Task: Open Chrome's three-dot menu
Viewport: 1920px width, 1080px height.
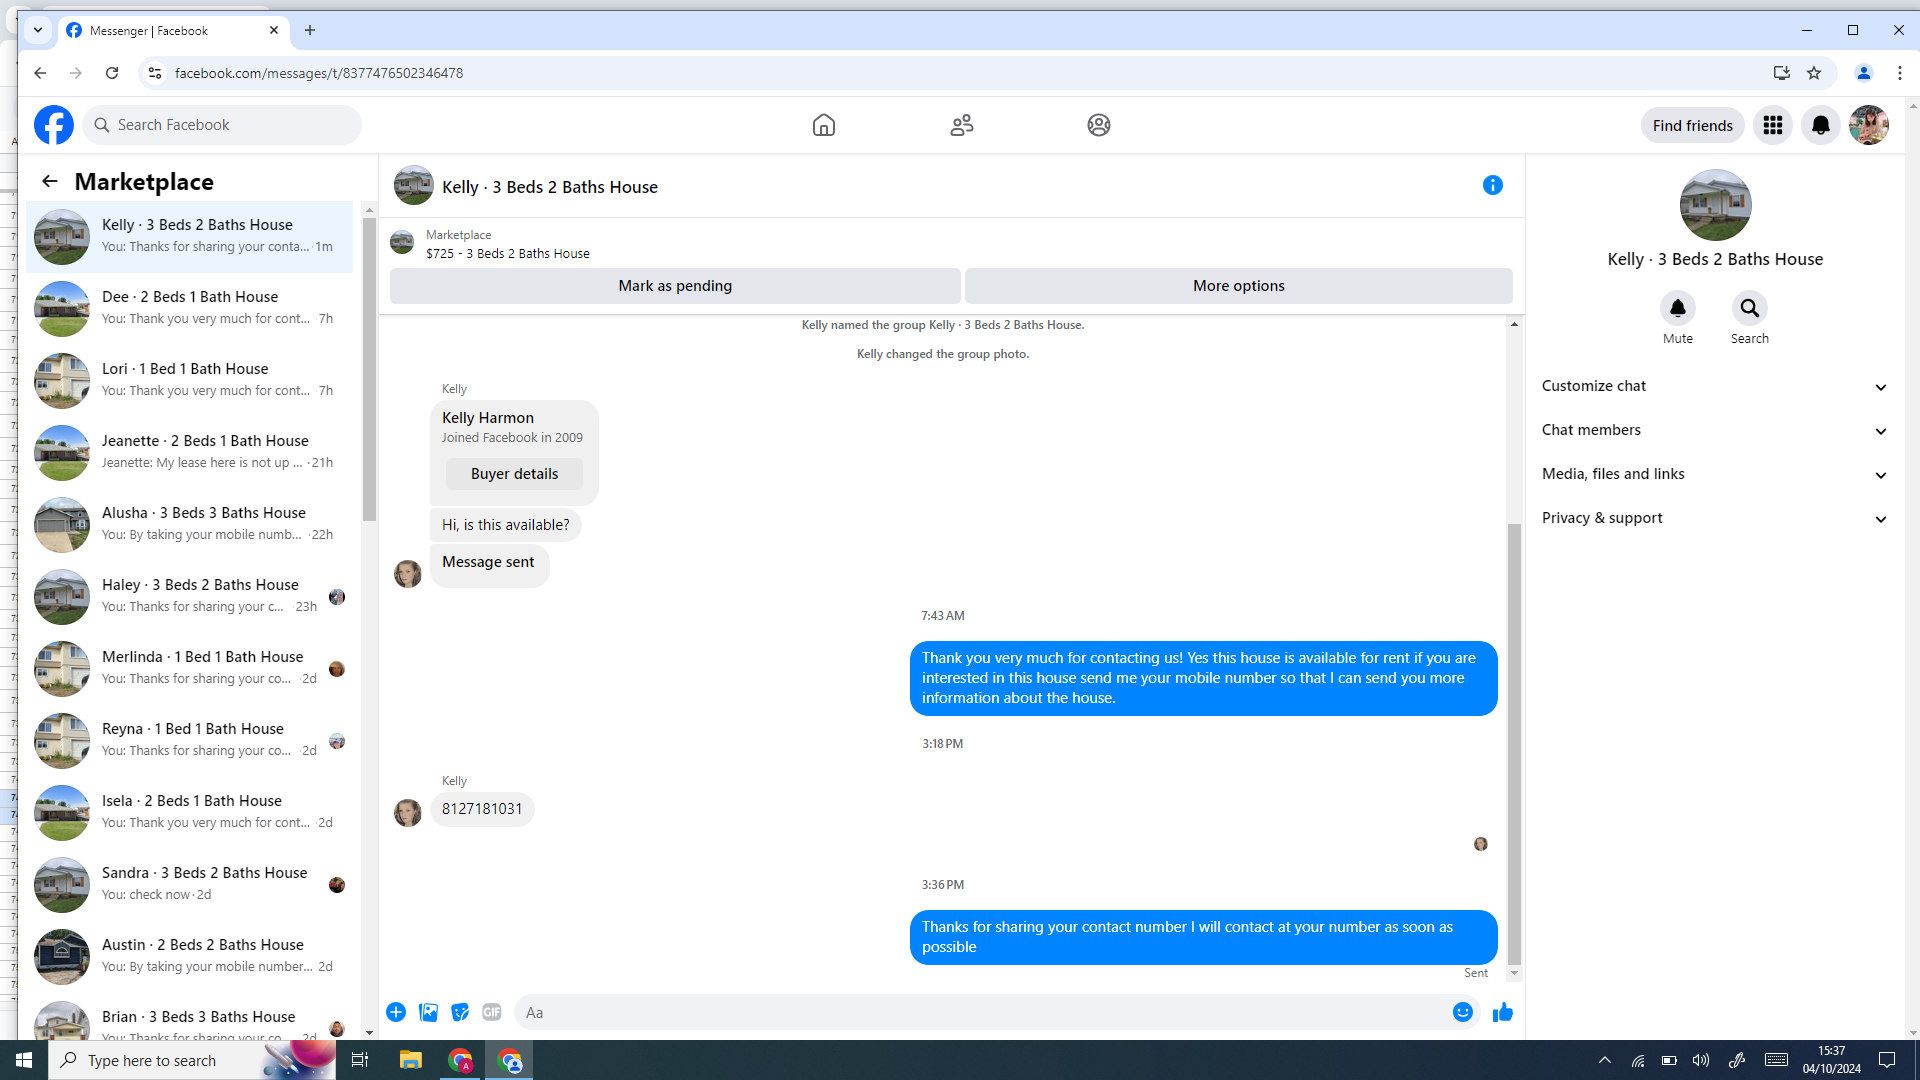Action: coord(1900,73)
